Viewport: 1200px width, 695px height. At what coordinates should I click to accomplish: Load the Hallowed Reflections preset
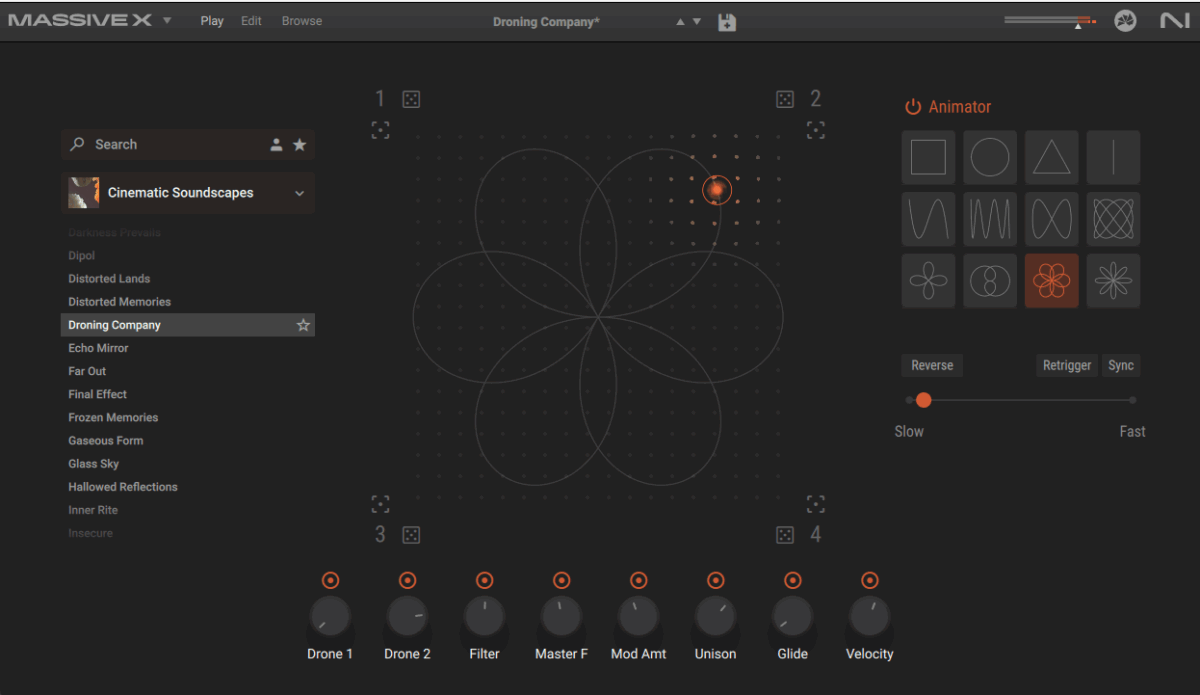123,487
